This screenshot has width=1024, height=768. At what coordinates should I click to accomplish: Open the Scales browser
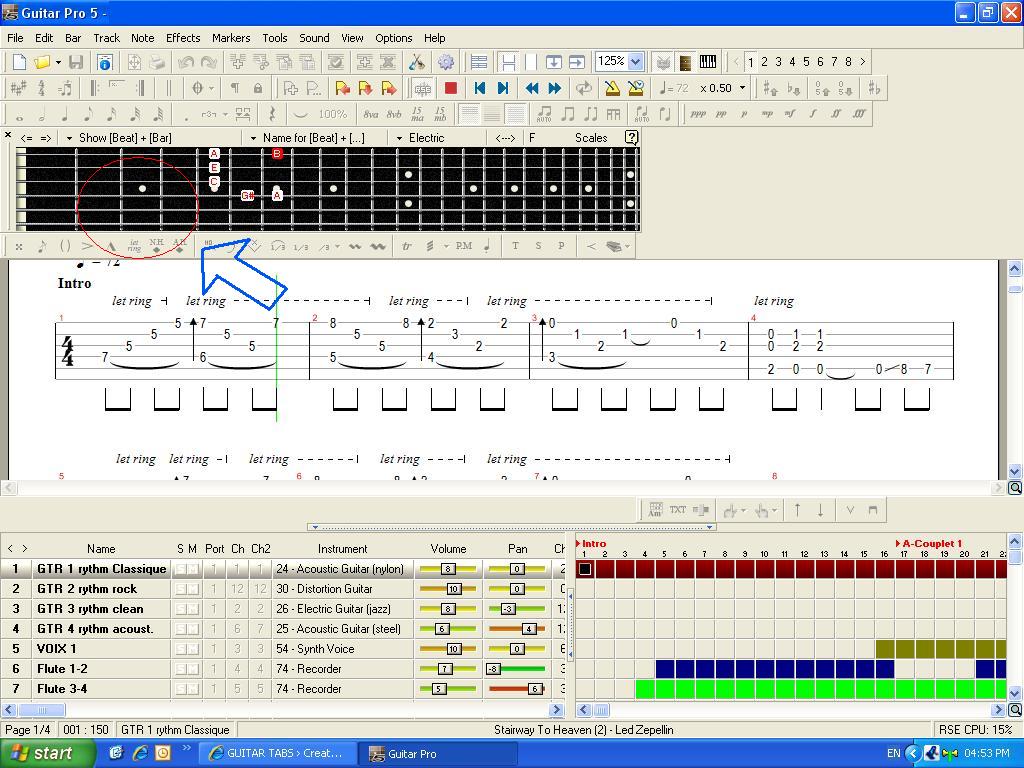pos(590,137)
